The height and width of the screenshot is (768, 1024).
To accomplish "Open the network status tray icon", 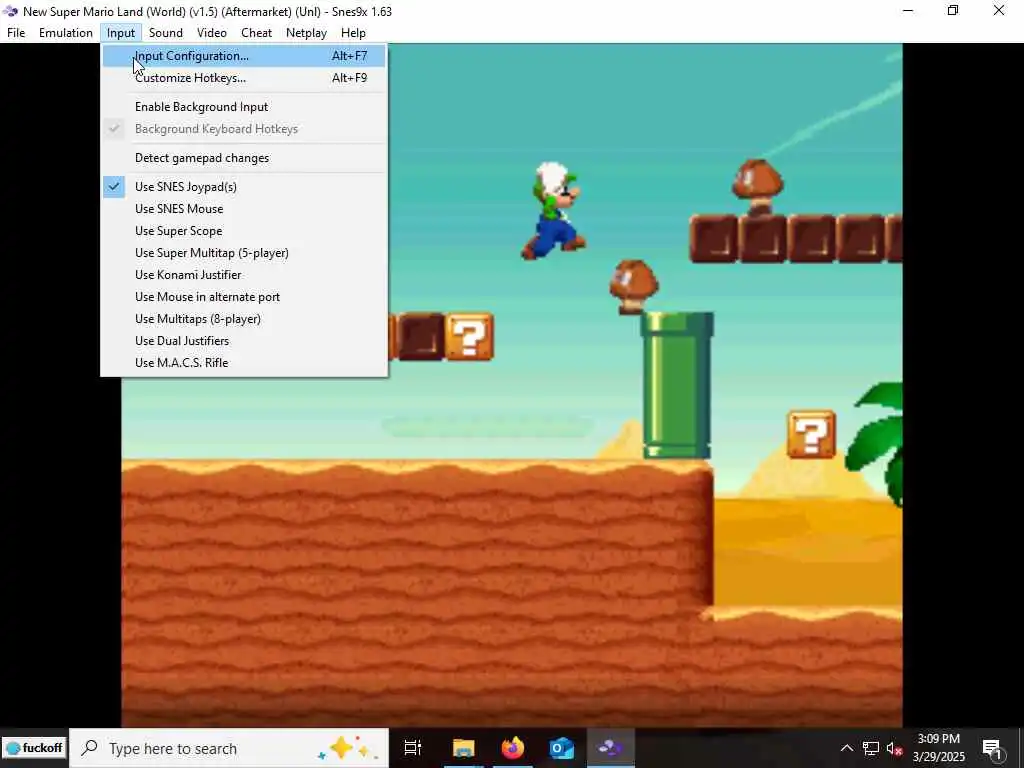I will (871, 748).
